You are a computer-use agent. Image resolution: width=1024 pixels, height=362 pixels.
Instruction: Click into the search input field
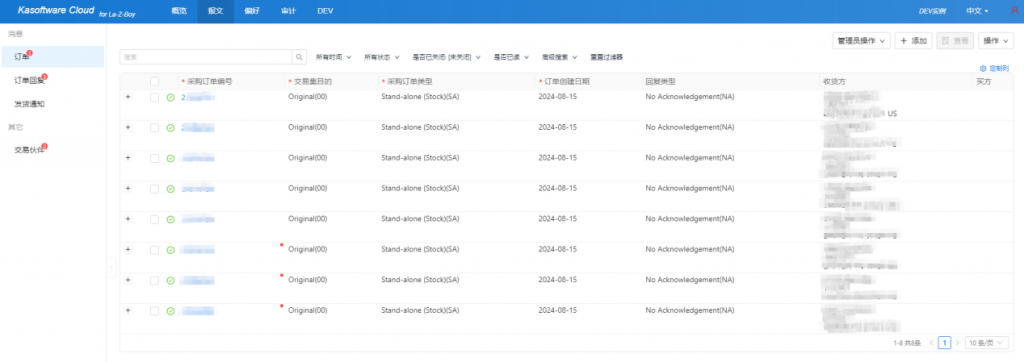[x=206, y=58]
